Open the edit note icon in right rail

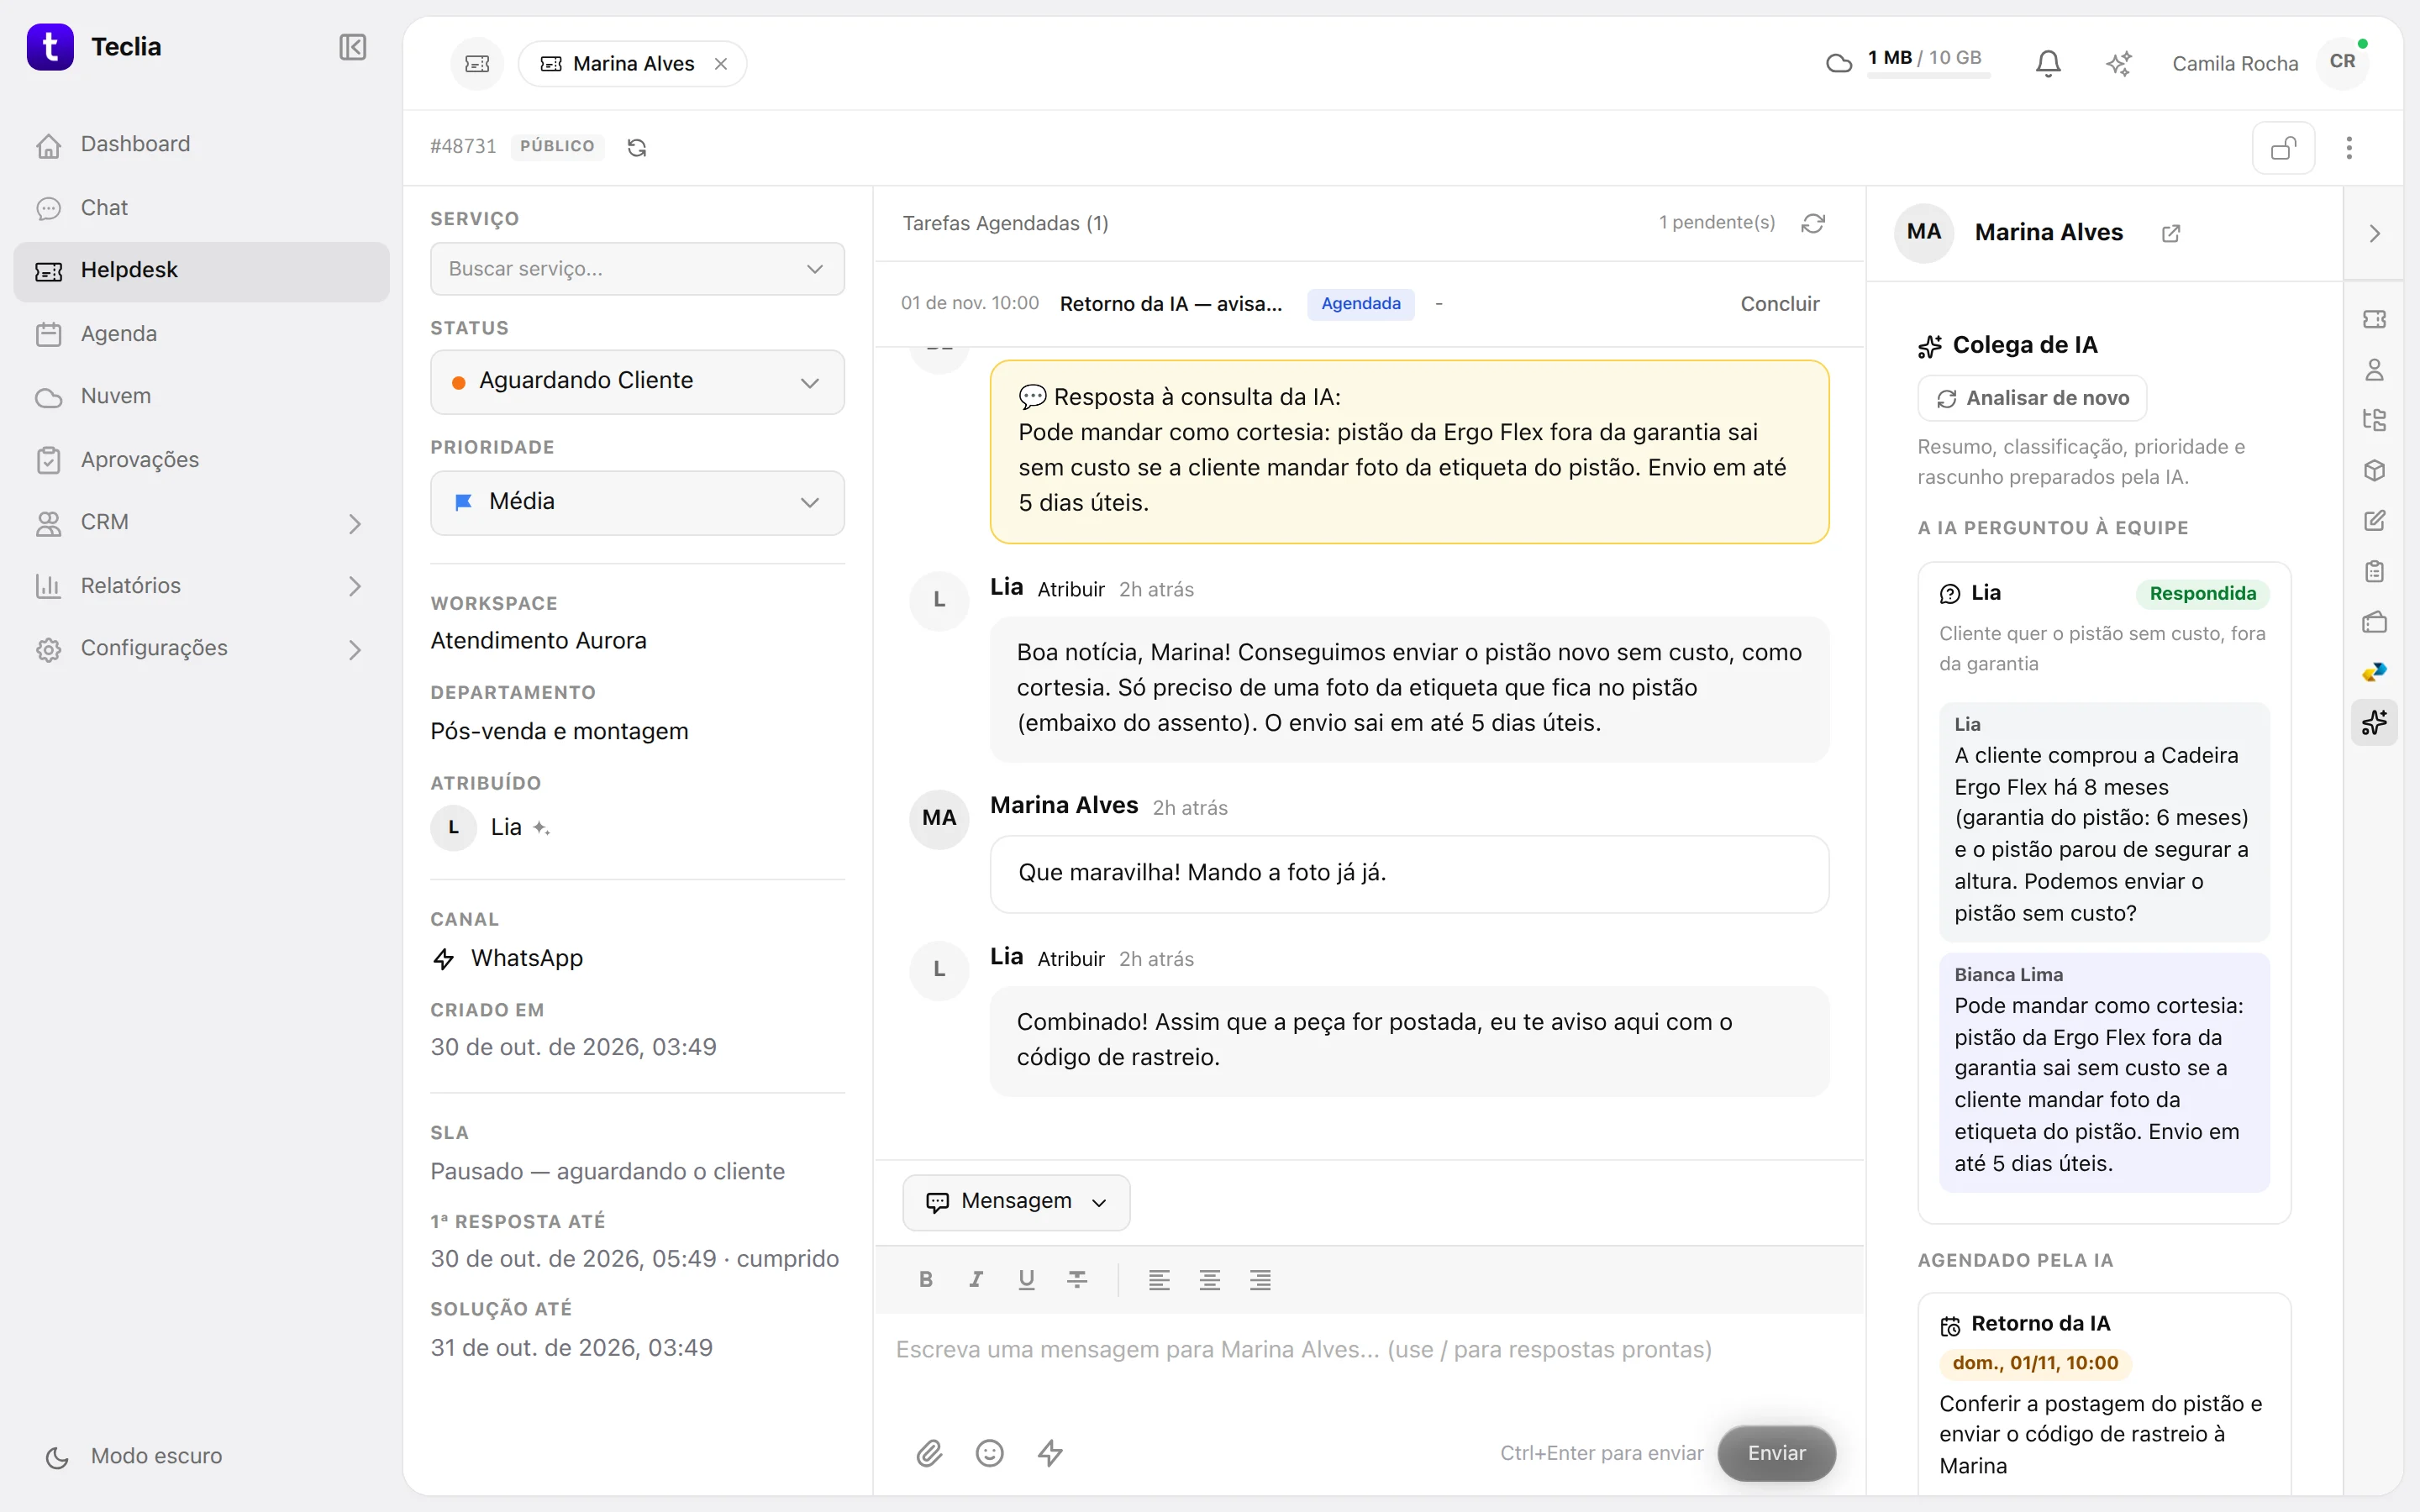point(2374,521)
